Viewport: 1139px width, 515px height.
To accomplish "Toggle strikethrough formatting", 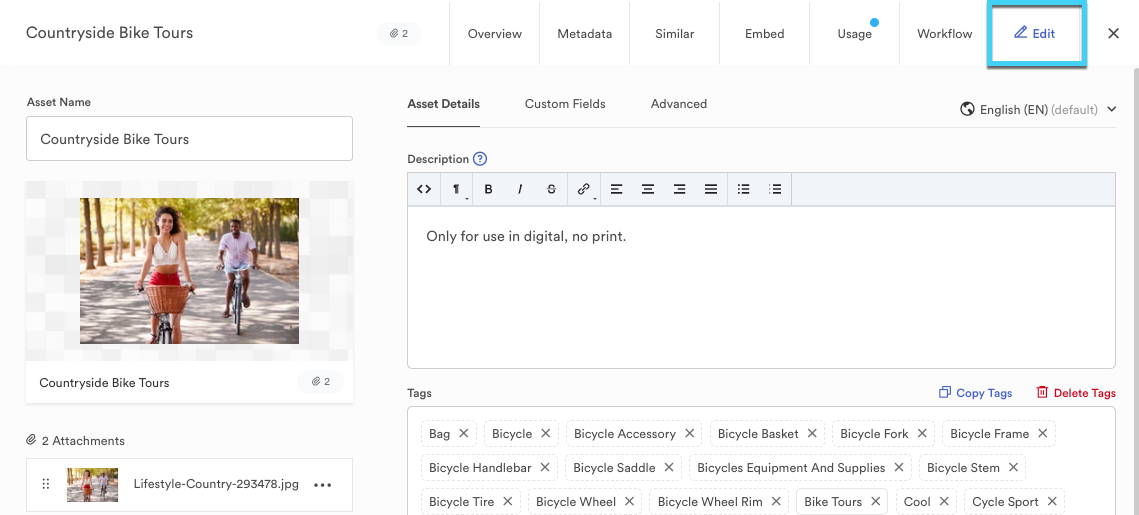I will point(551,189).
